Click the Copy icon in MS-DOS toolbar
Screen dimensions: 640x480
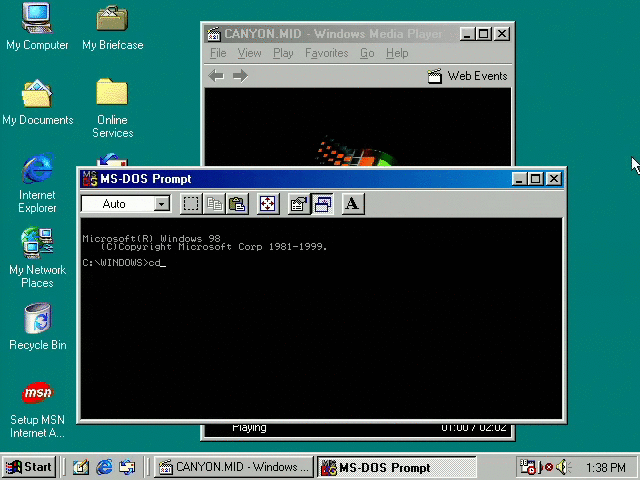pos(214,204)
